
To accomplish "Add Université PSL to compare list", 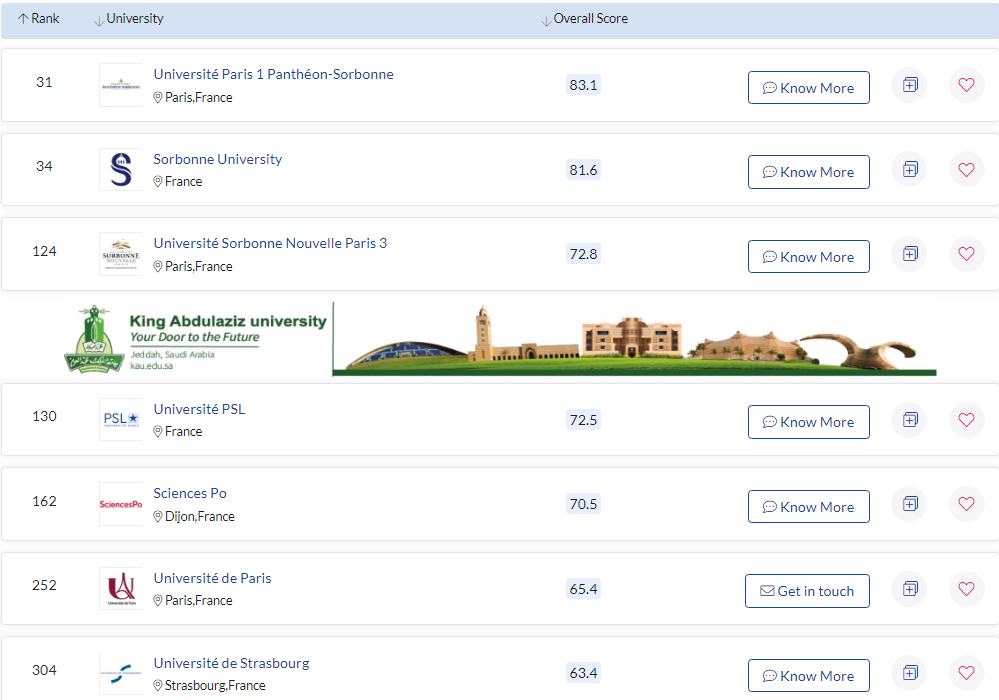I will (x=910, y=420).
